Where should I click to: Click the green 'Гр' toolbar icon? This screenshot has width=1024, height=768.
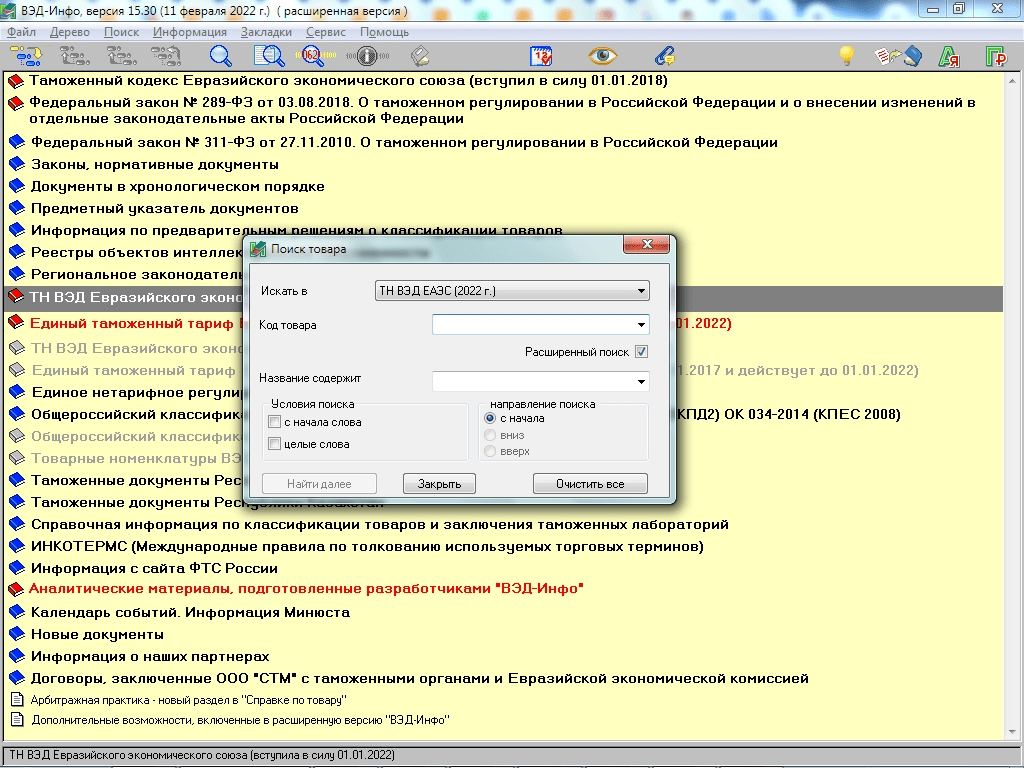pyautogui.click(x=996, y=57)
